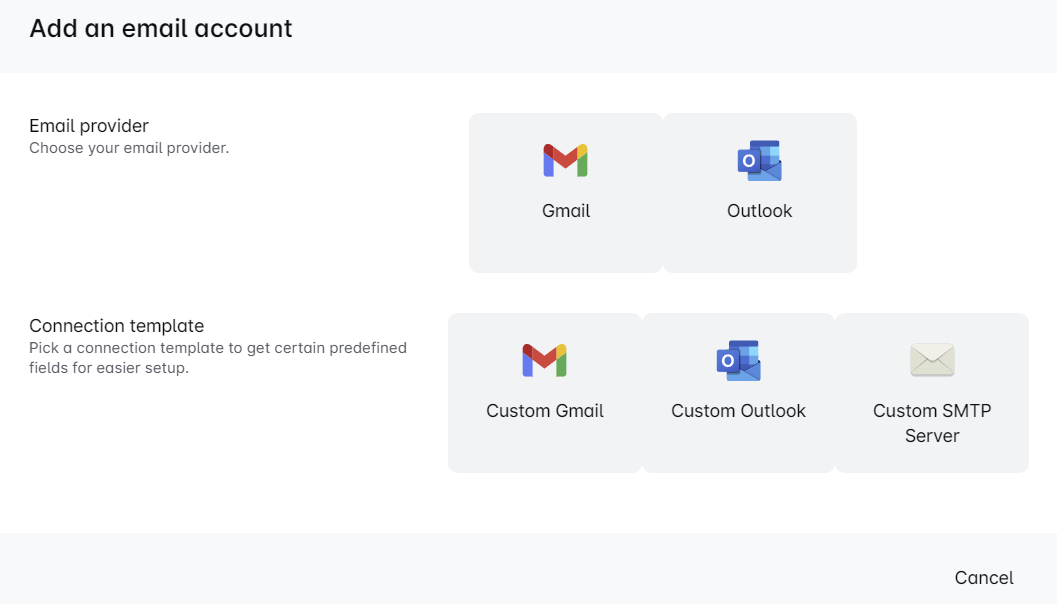Click the Custom Gmail logo icon
This screenshot has width=1057, height=604.
pos(544,360)
